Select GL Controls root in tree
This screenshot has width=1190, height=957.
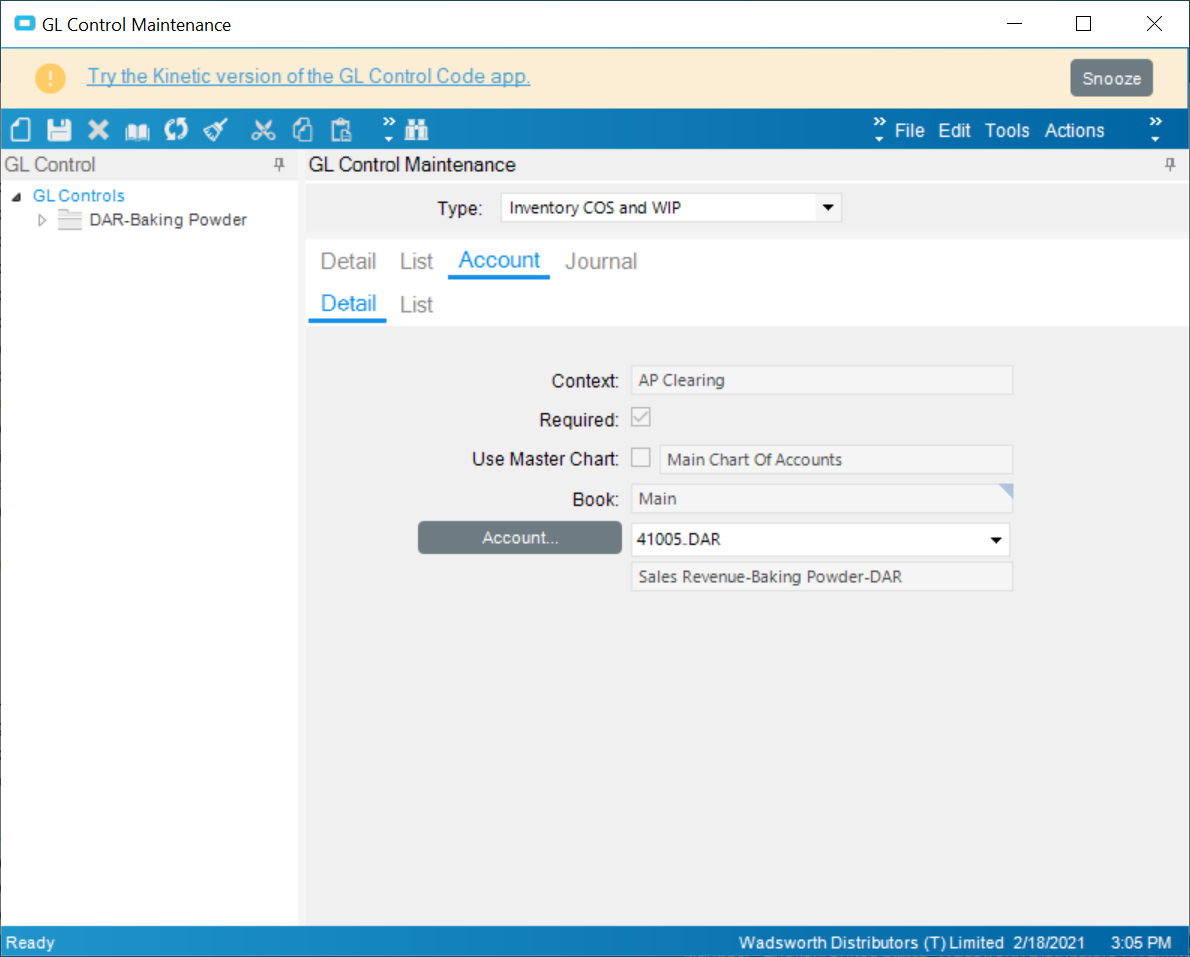tap(78, 196)
